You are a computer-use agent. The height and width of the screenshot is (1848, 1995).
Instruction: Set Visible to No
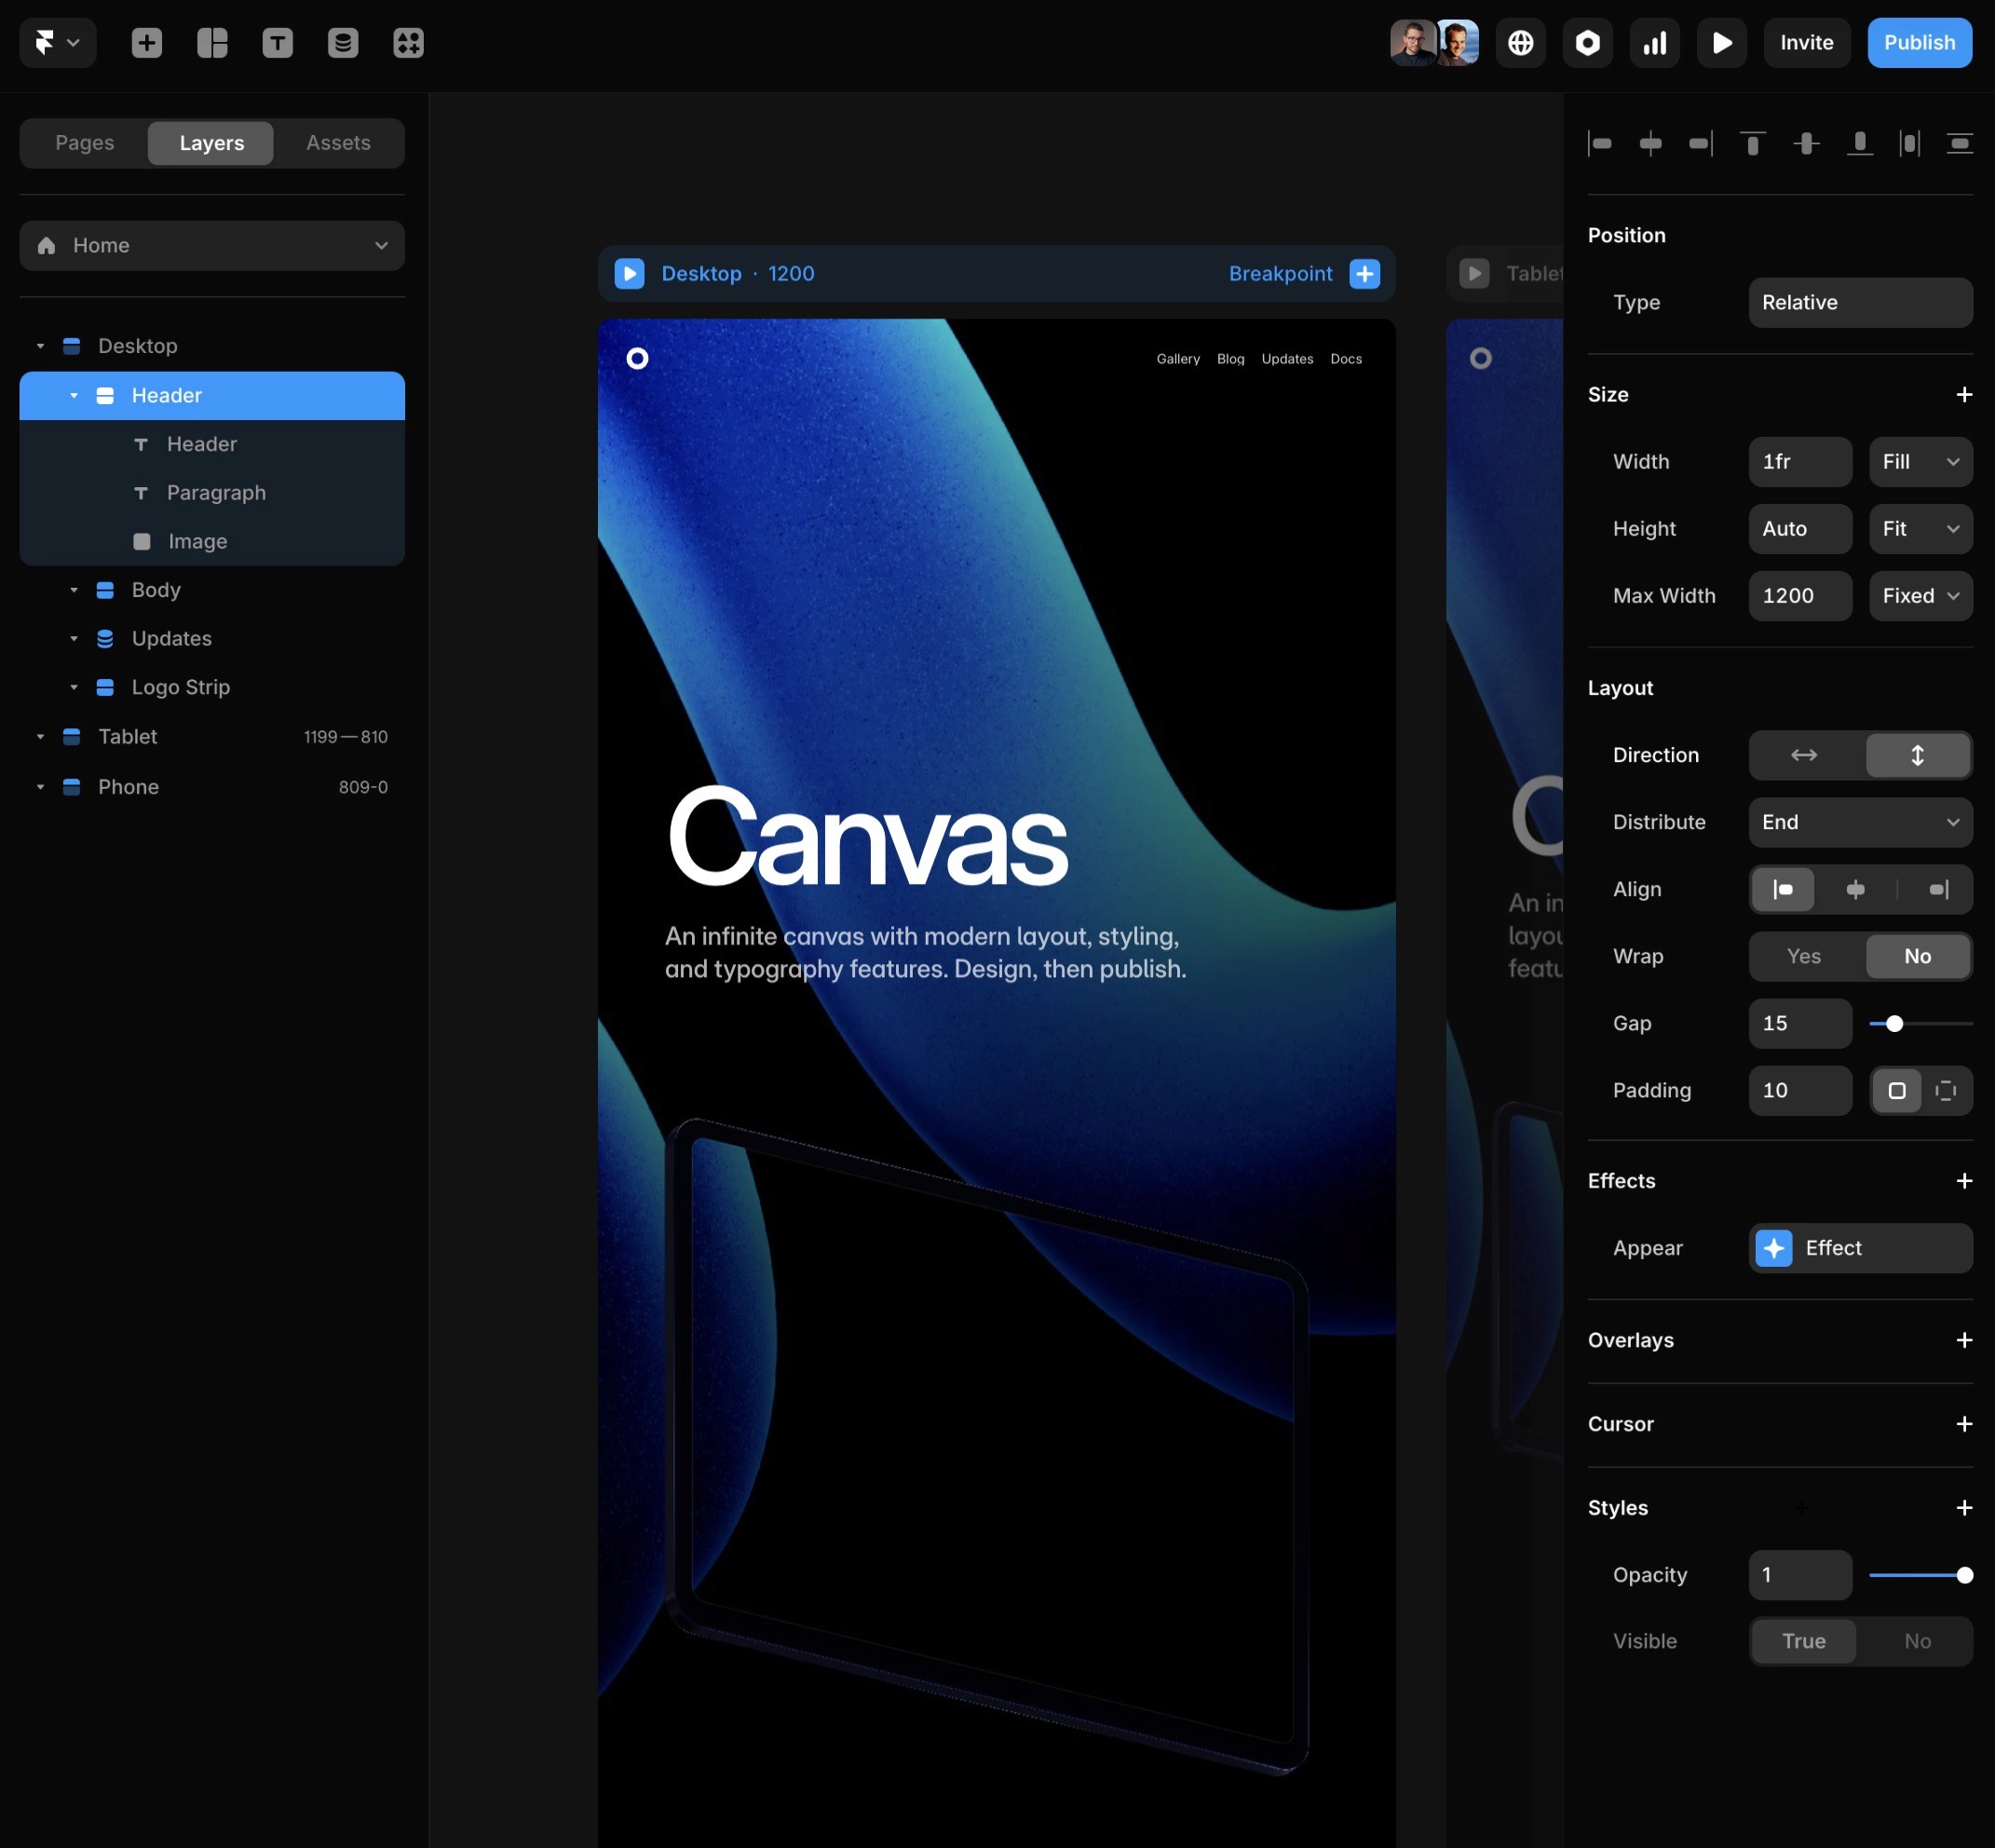pyautogui.click(x=1916, y=1641)
